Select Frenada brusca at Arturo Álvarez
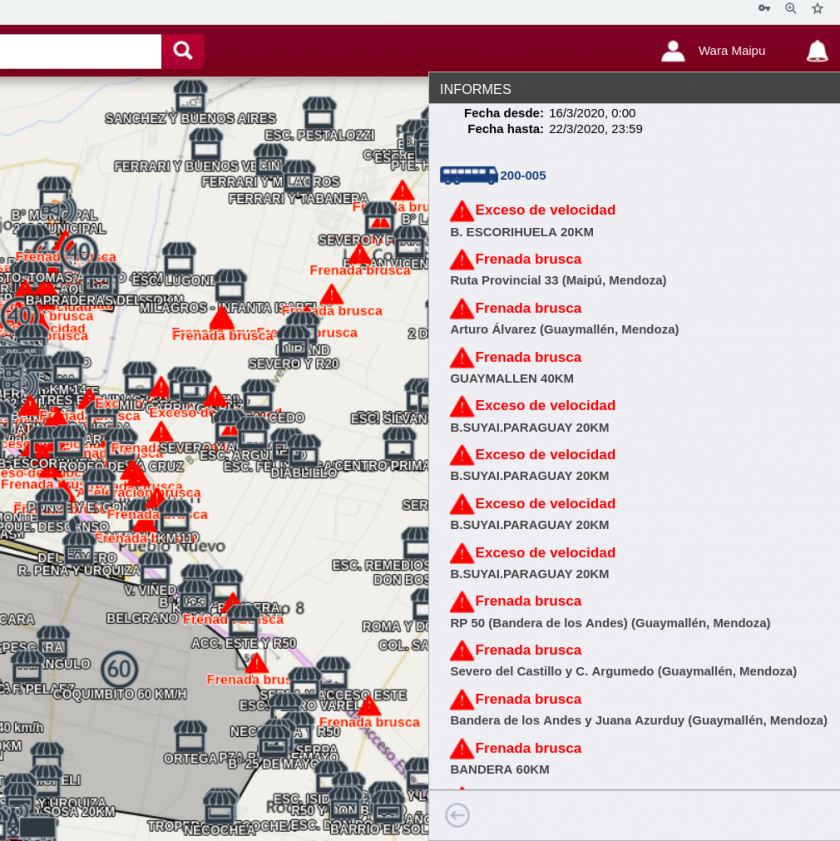Viewport: 840px width, 841px height. point(528,308)
